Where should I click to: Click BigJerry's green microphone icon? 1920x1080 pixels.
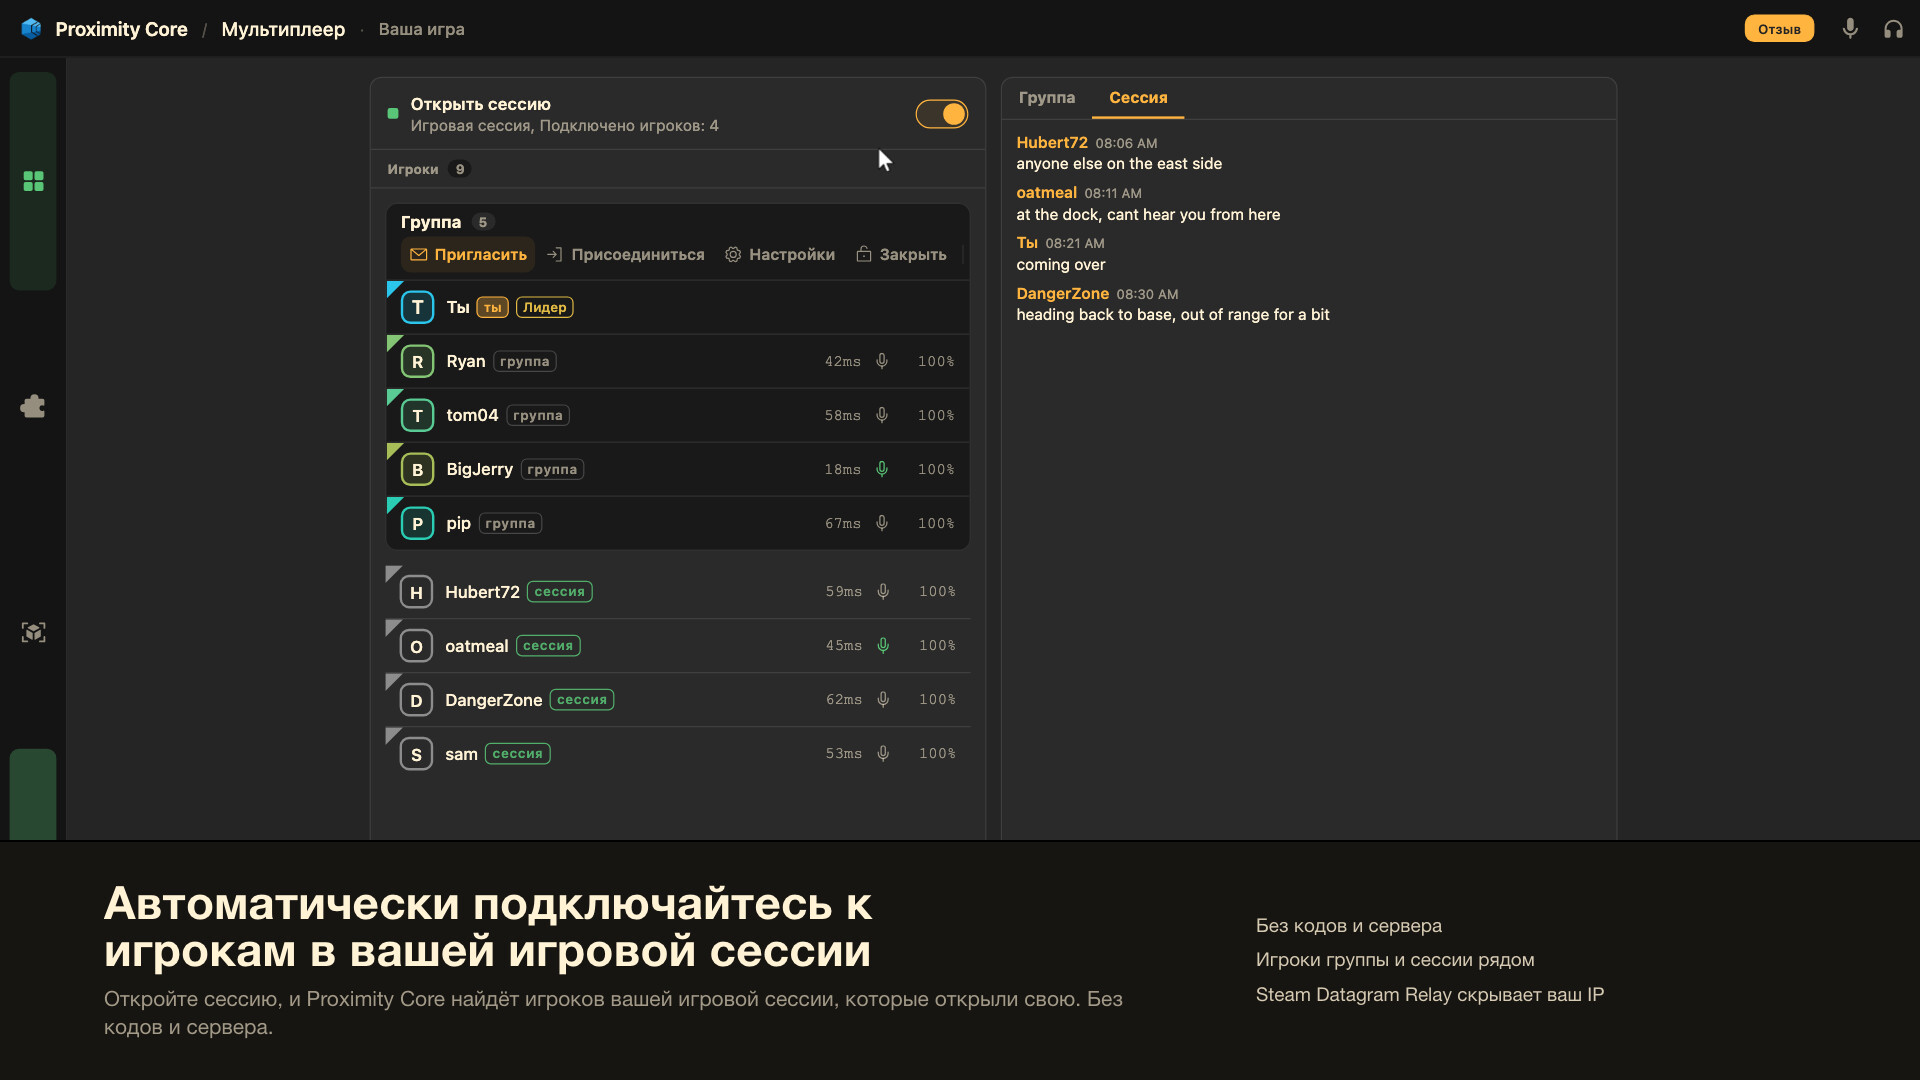[x=882, y=469]
